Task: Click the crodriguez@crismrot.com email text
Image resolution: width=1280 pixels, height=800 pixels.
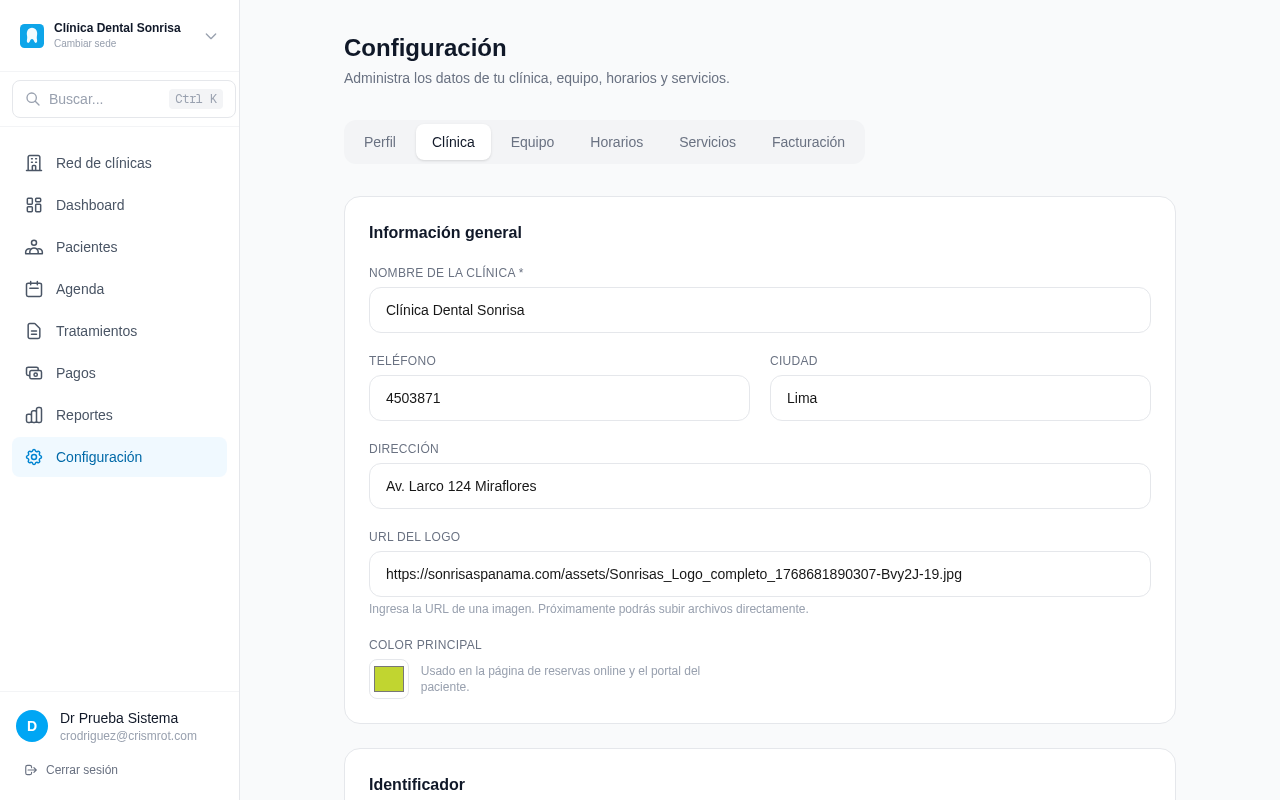Action: (128, 736)
